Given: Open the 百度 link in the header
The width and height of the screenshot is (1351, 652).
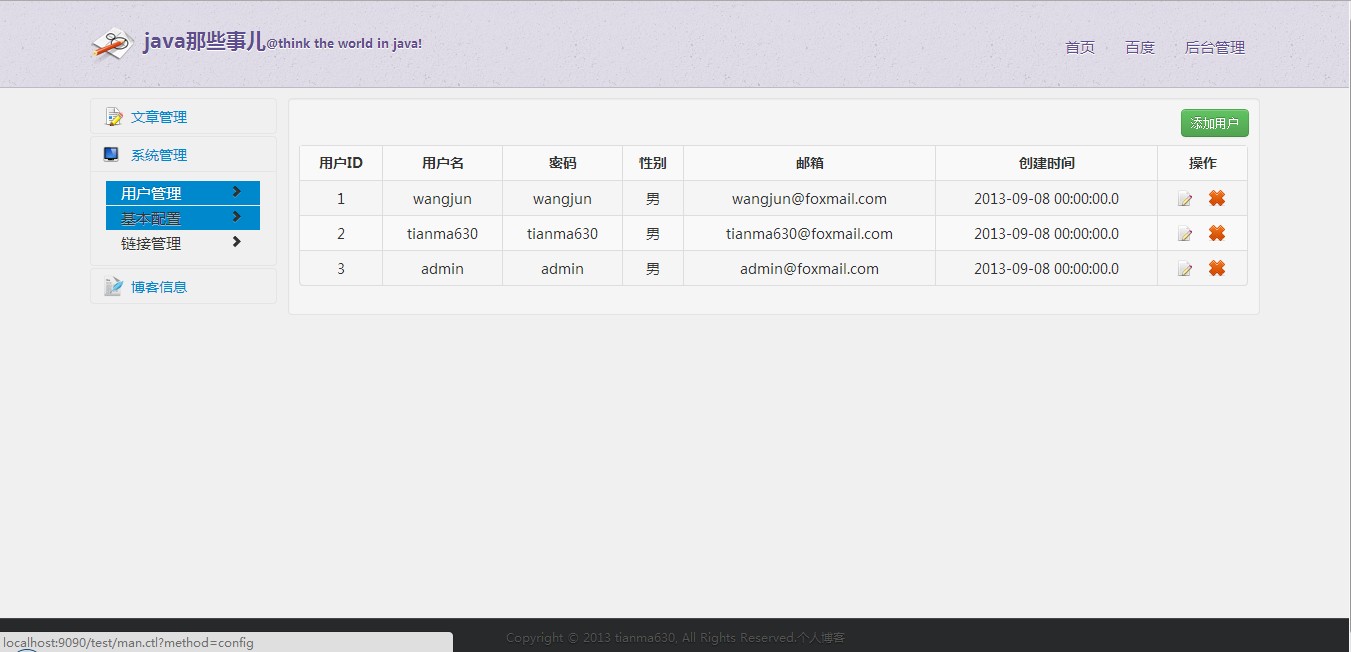Looking at the screenshot, I should pyautogui.click(x=1140, y=47).
